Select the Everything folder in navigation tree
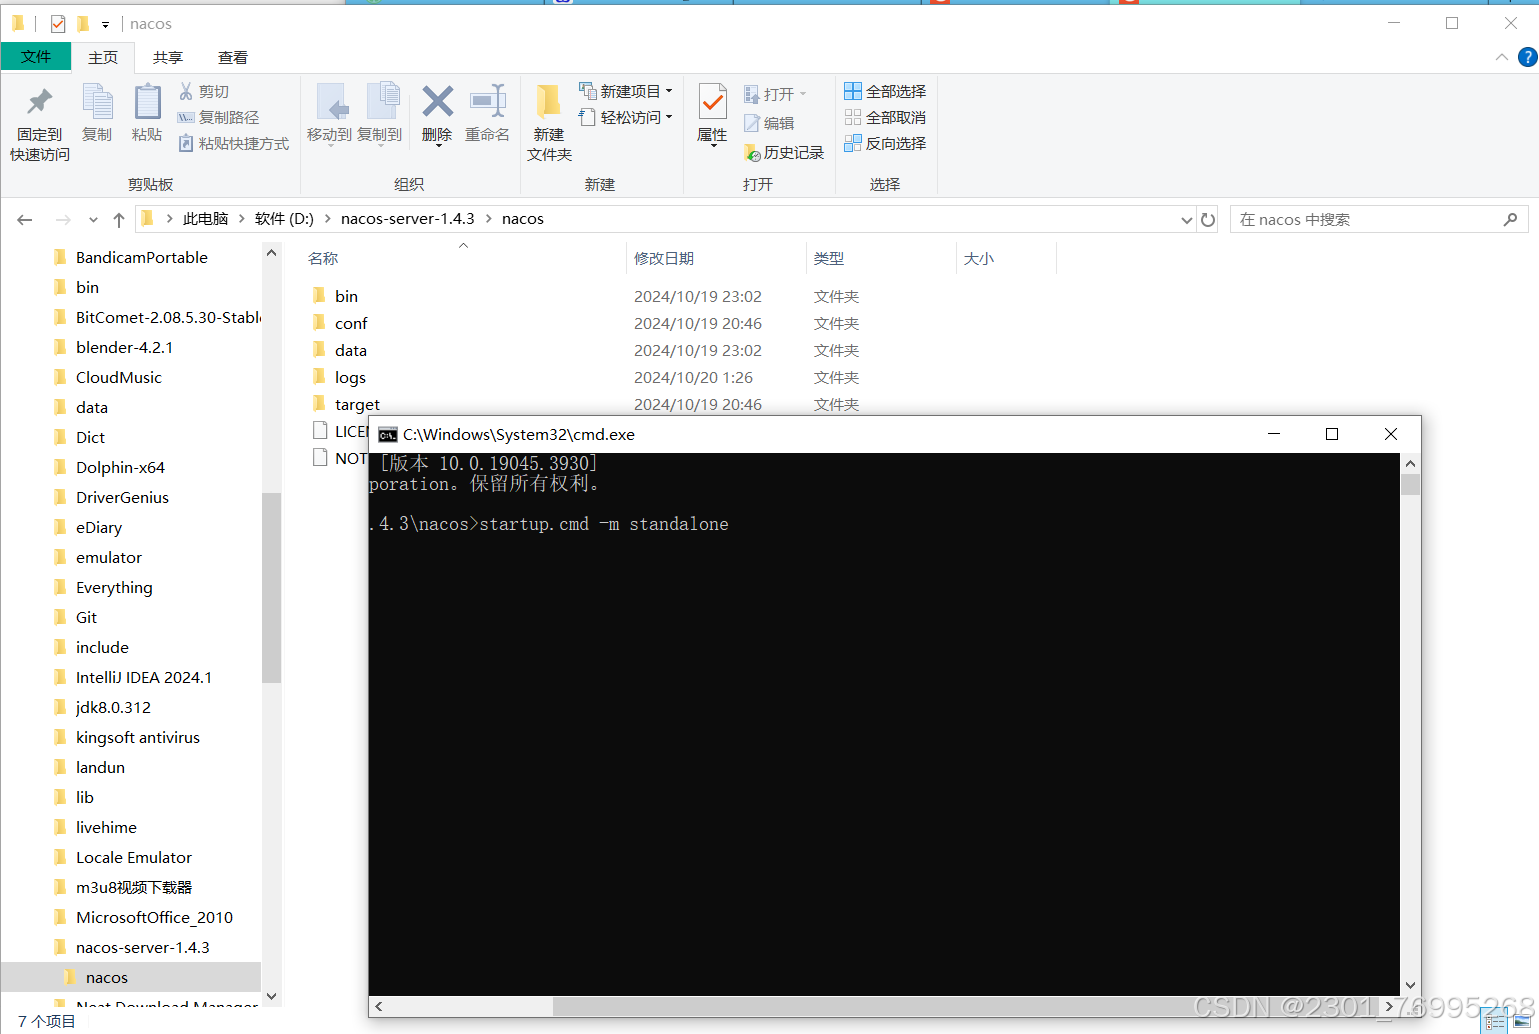The width and height of the screenshot is (1539, 1034). click(x=114, y=587)
